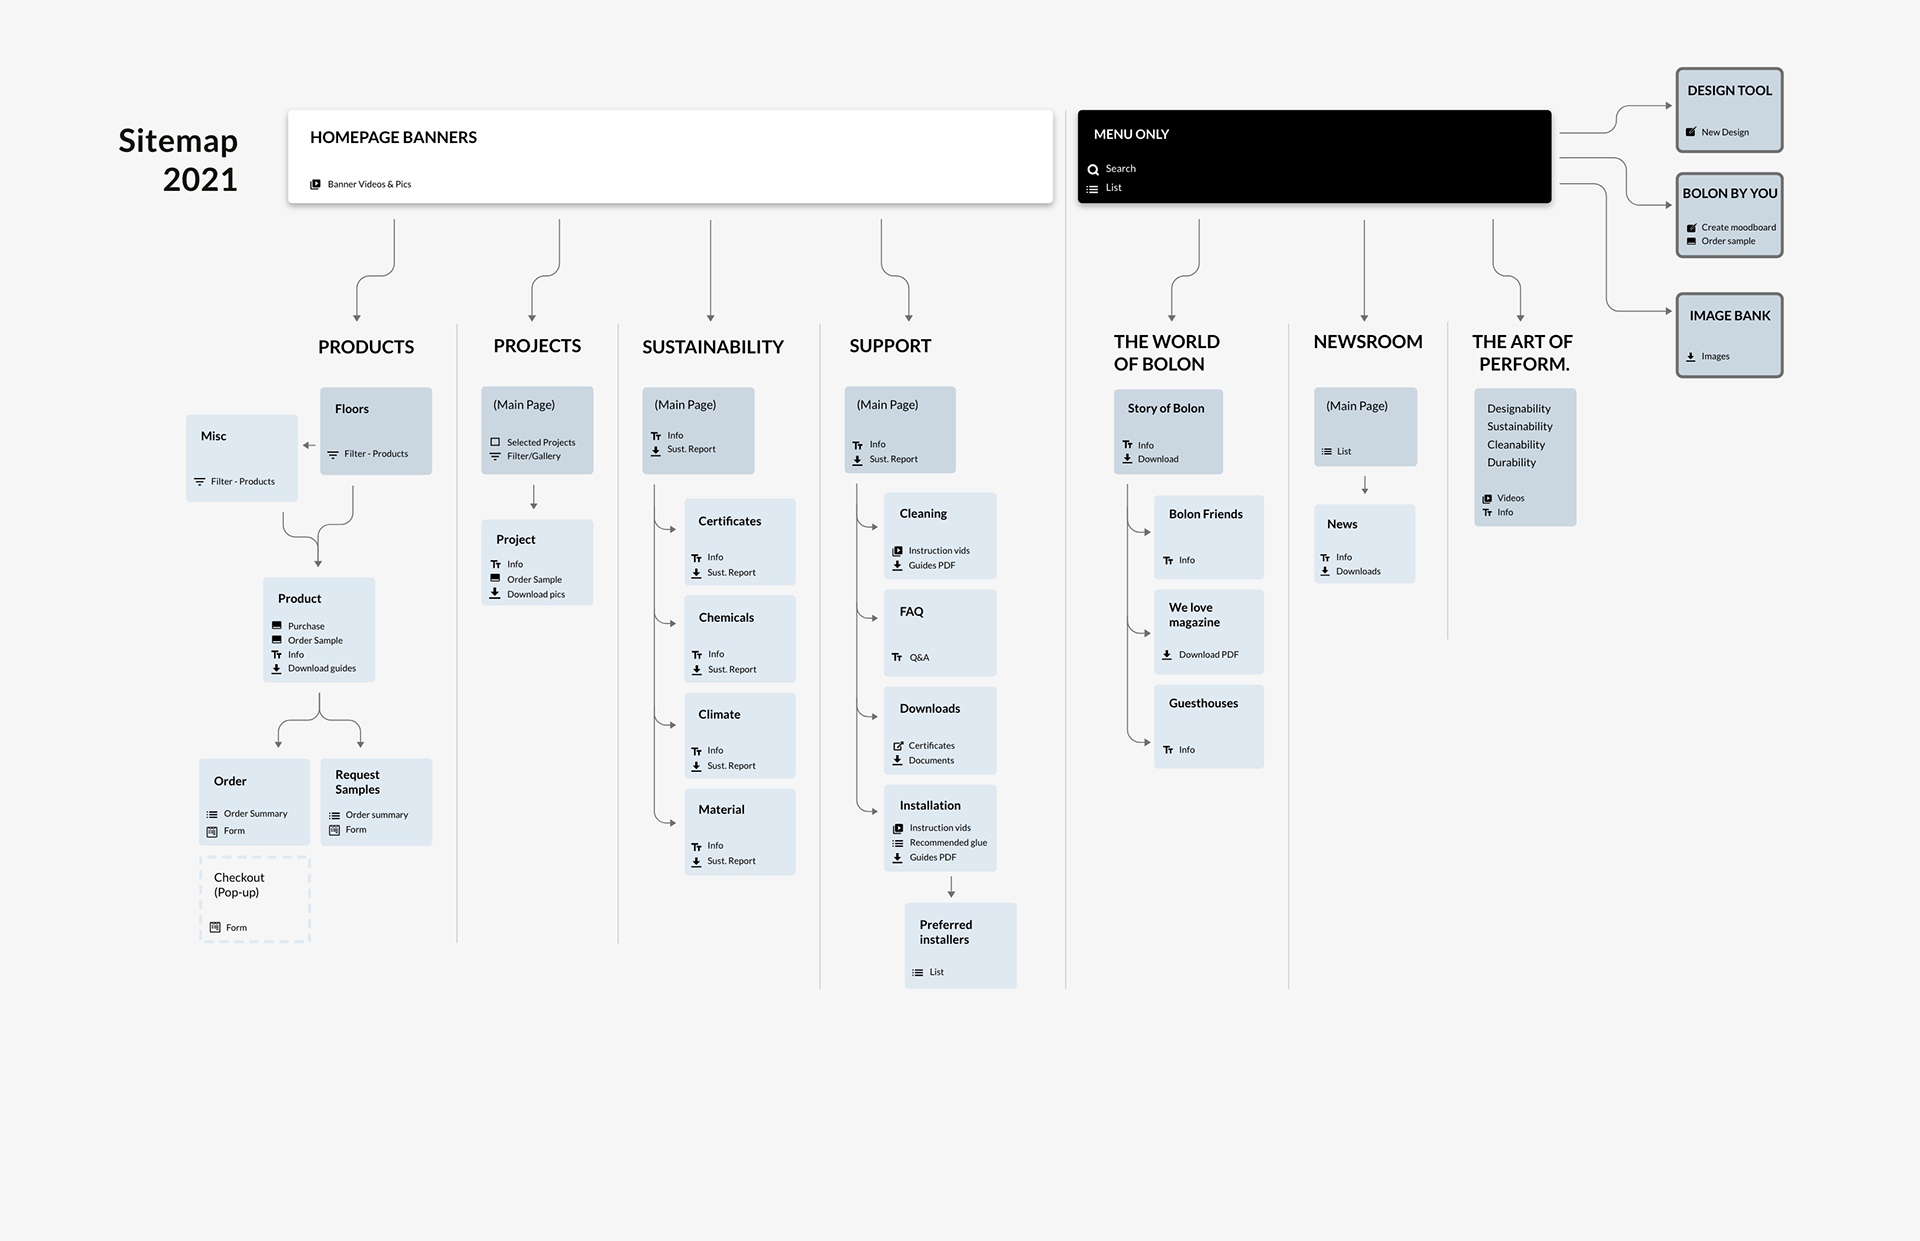Open the NEWSROOM section heading
This screenshot has width=1920, height=1241.
click(x=1367, y=342)
